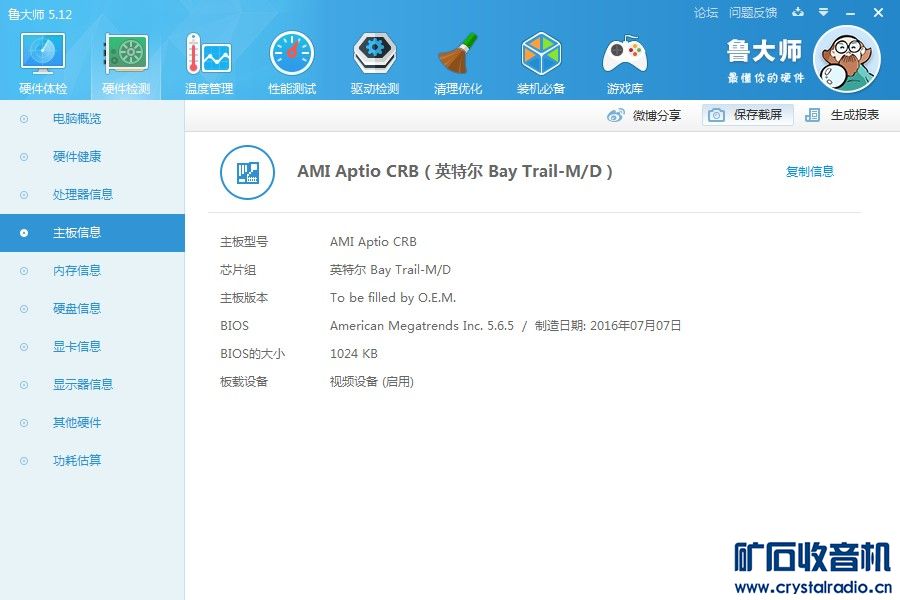
Task: Click the 板载设备 label
Action: (x=244, y=382)
